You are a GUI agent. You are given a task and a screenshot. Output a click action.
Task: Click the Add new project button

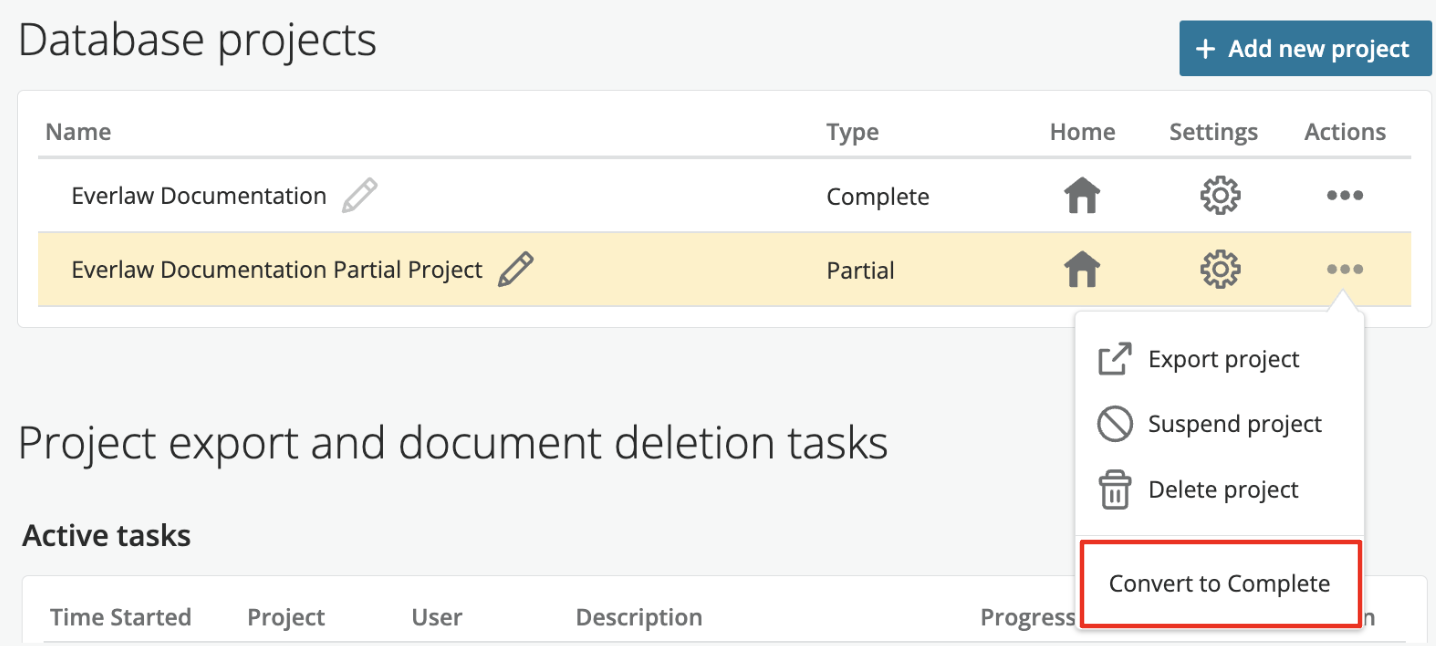[1304, 49]
